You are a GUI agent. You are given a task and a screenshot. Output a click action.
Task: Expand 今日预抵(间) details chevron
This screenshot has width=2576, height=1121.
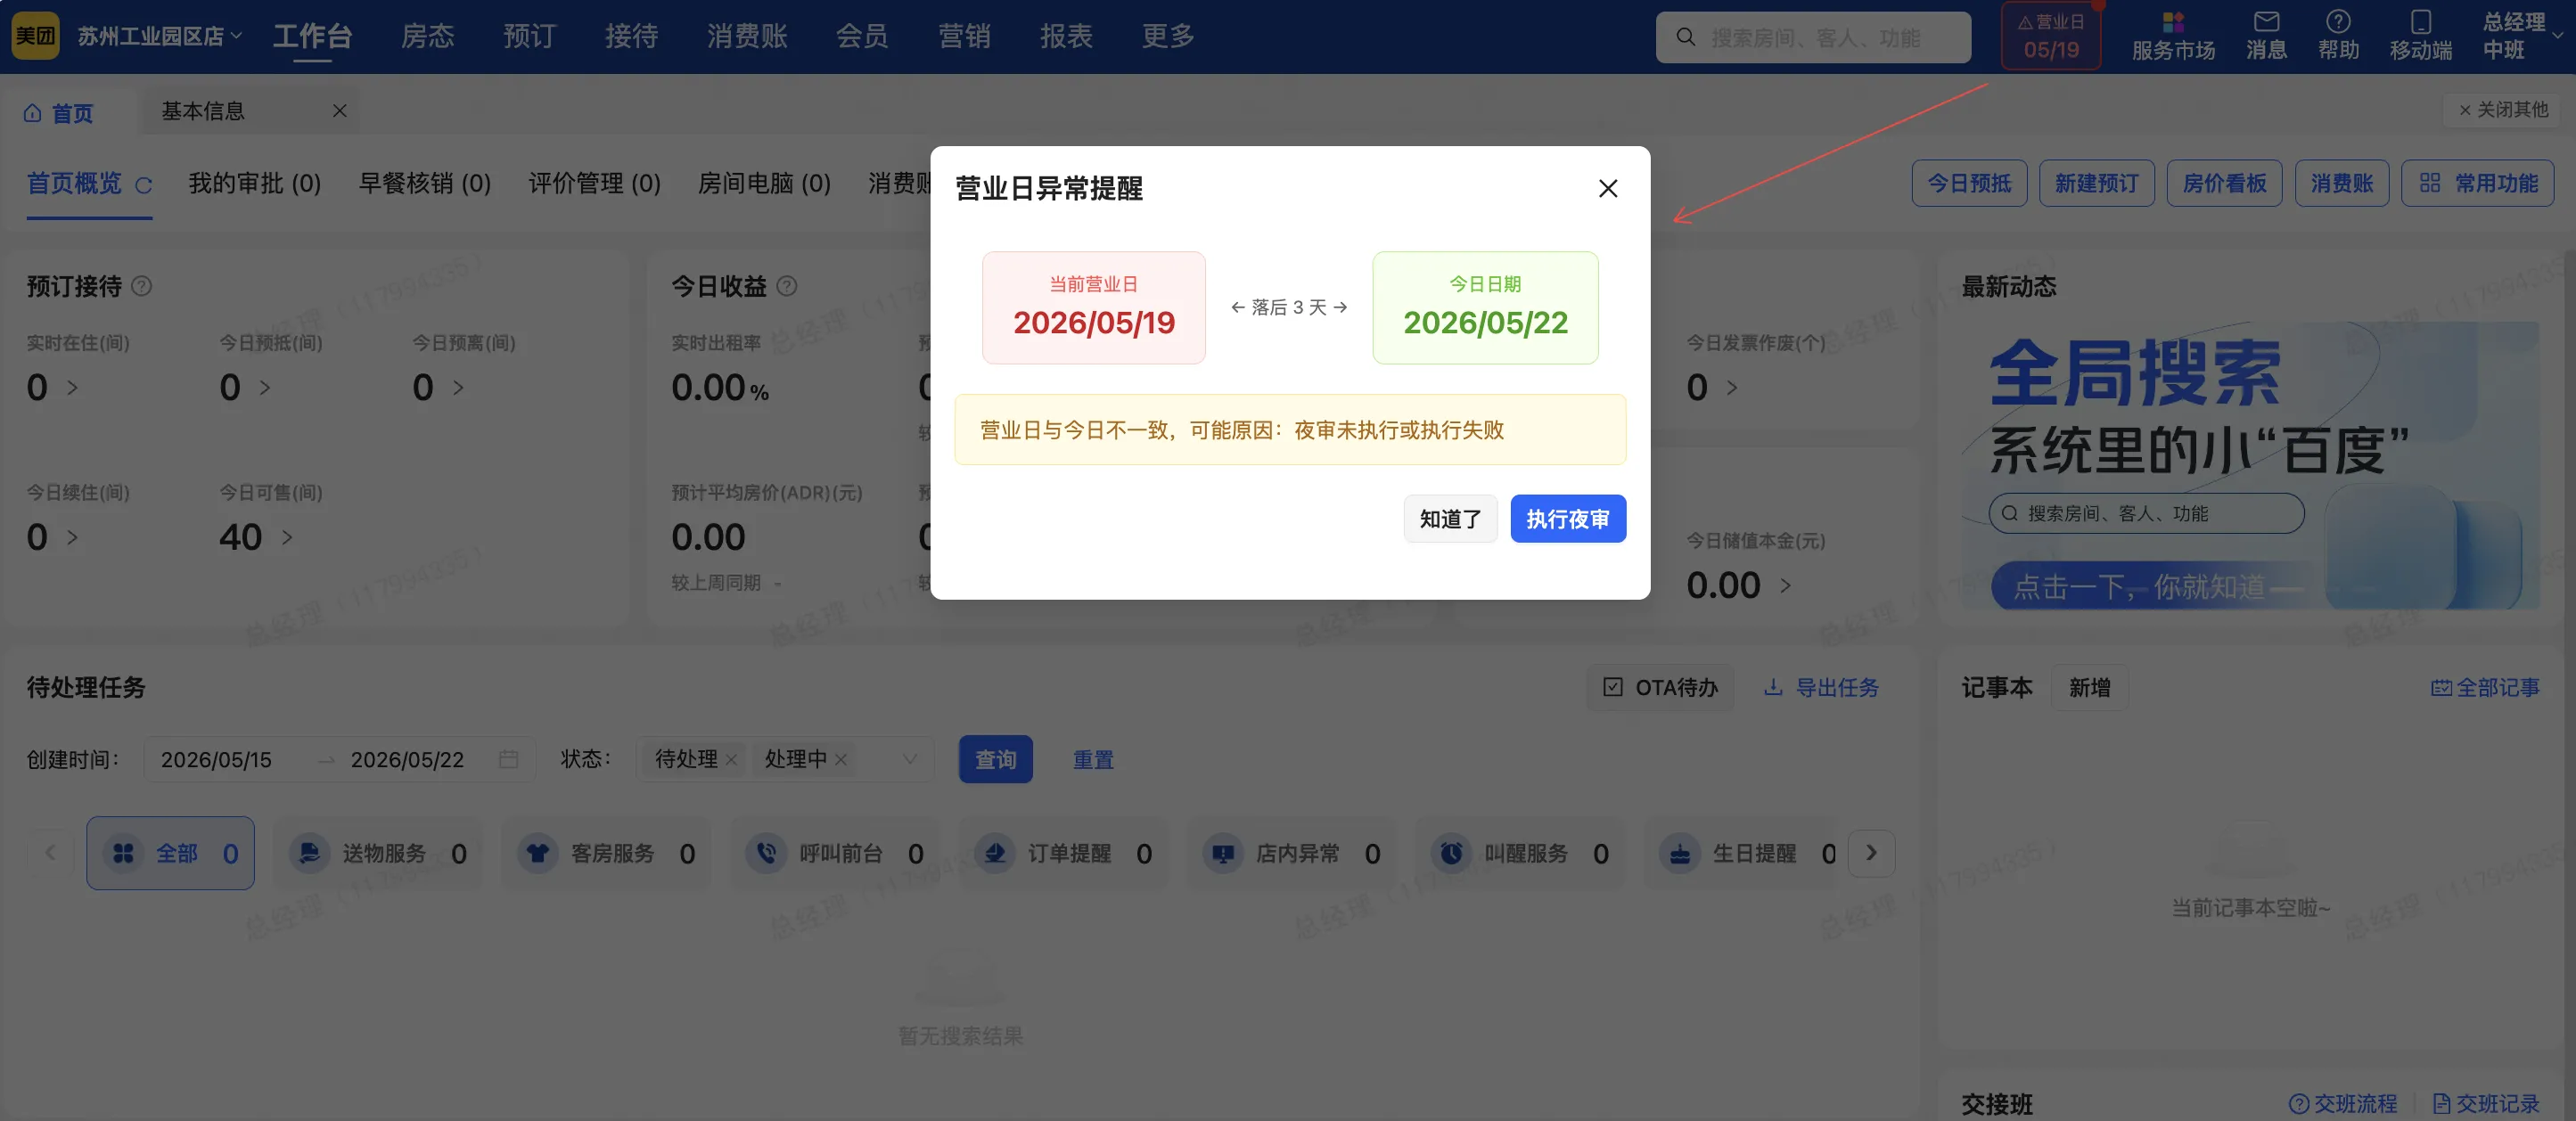coord(265,388)
